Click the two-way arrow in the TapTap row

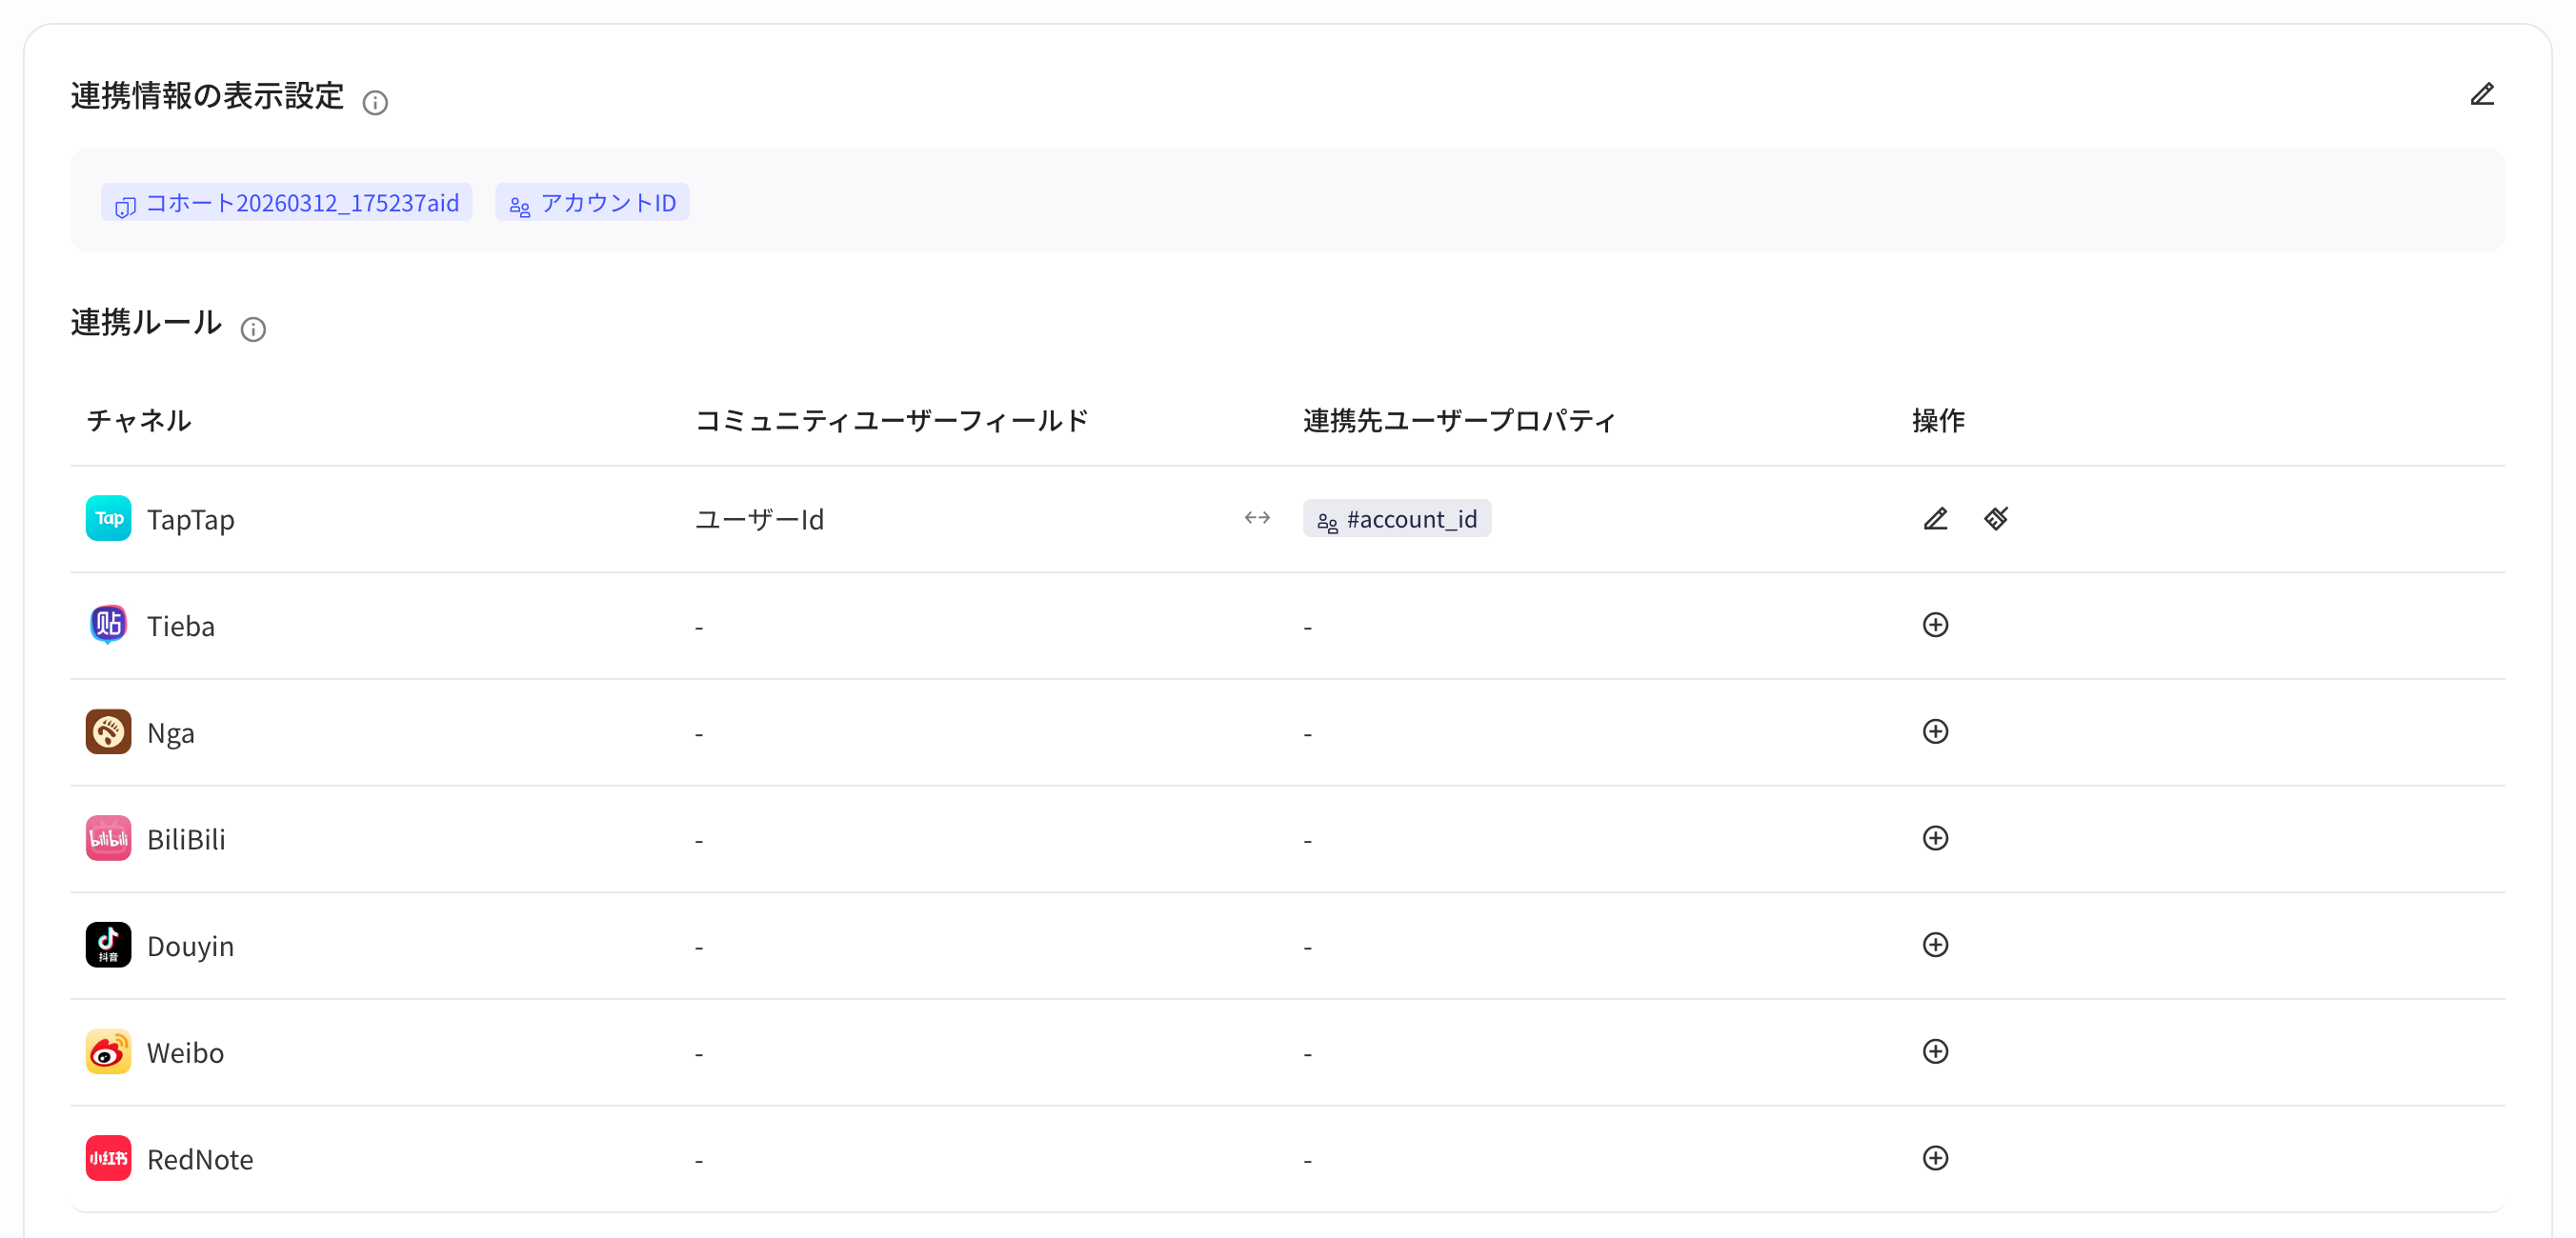pyautogui.click(x=1257, y=518)
